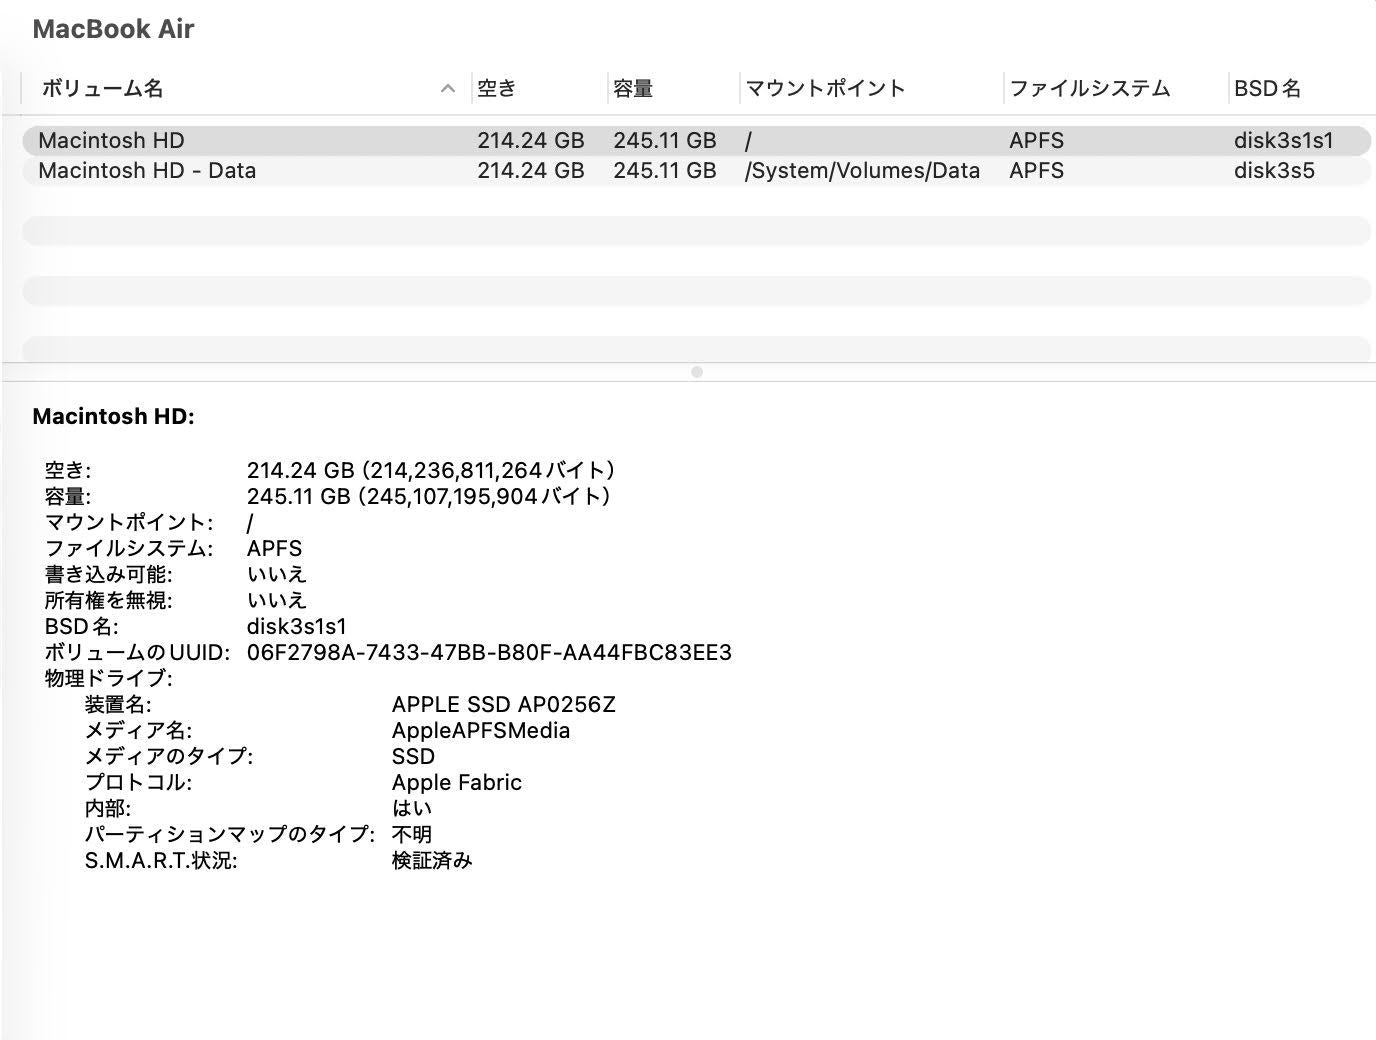Viewport: 1376px width, 1040px height.
Task: Click the volume UUID value 06F2798A
Action: 489,653
